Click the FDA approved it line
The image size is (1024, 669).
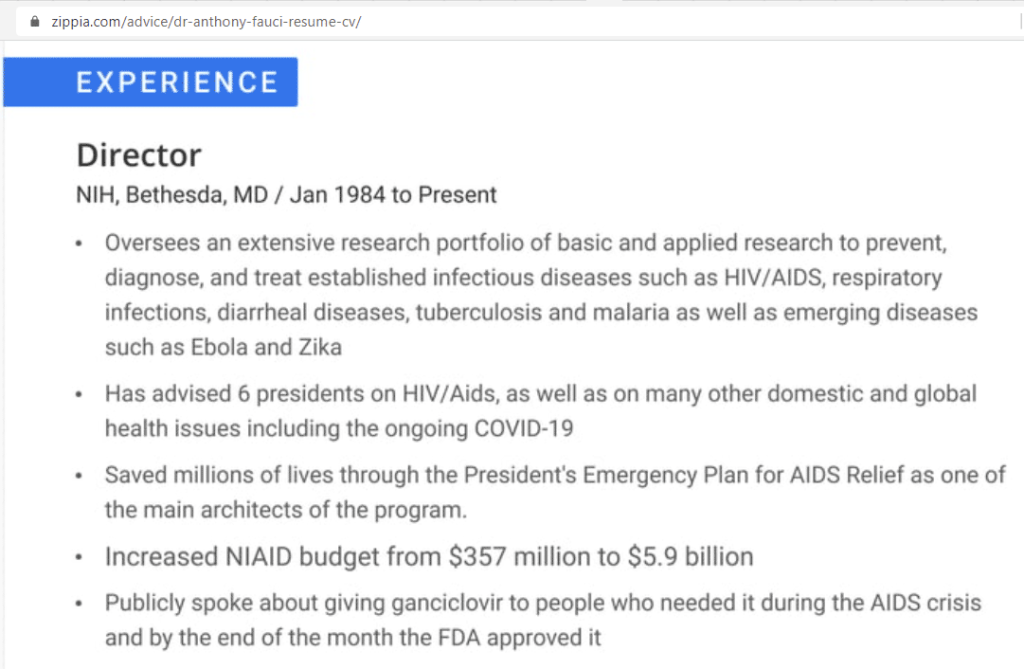[x=353, y=638]
